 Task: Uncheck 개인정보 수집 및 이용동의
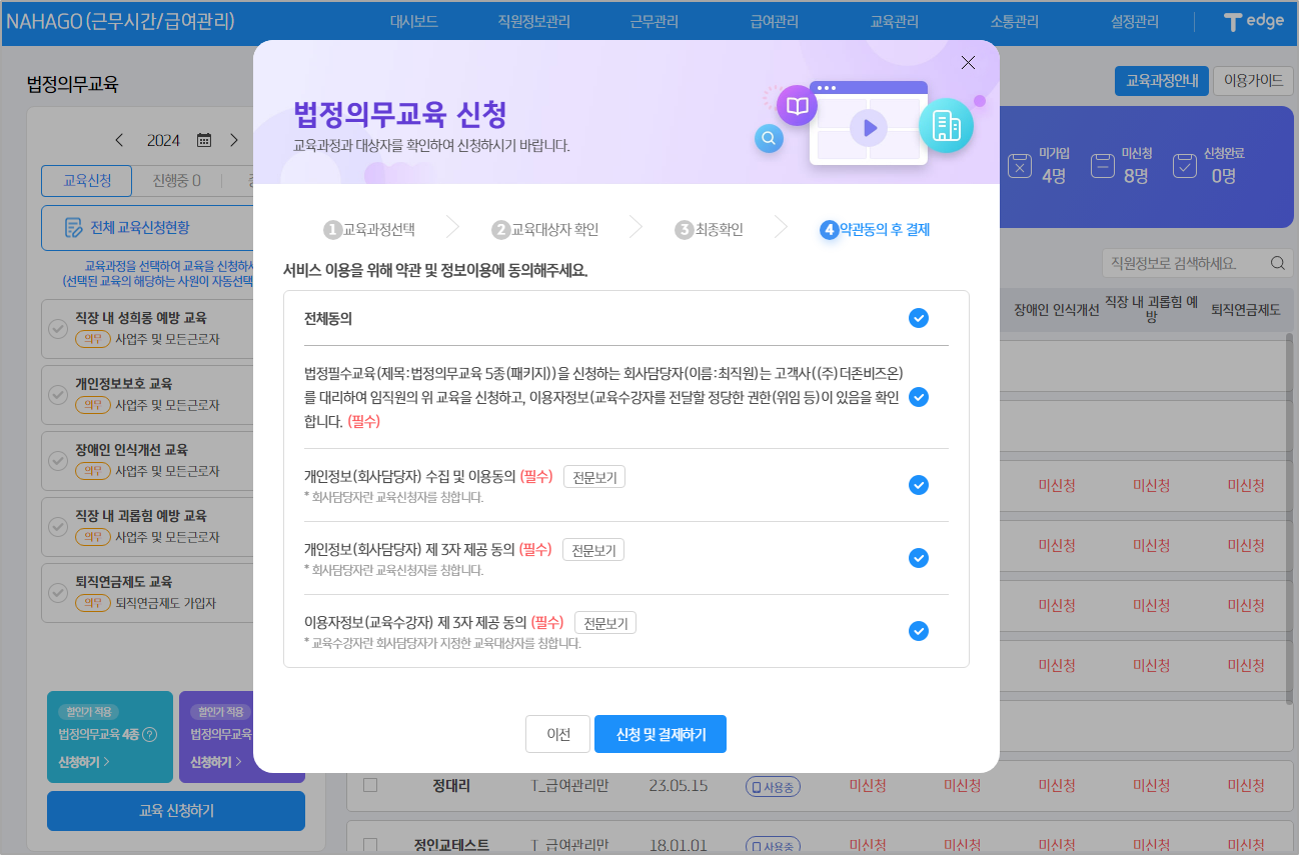click(918, 485)
